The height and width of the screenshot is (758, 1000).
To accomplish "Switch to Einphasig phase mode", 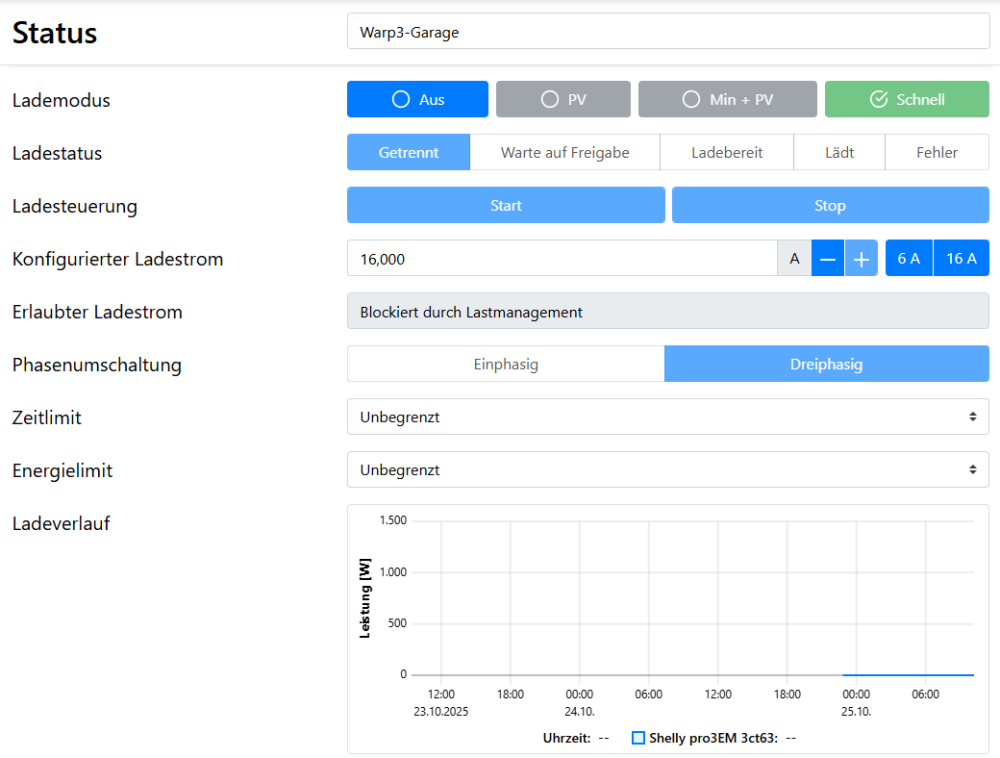I will point(505,364).
